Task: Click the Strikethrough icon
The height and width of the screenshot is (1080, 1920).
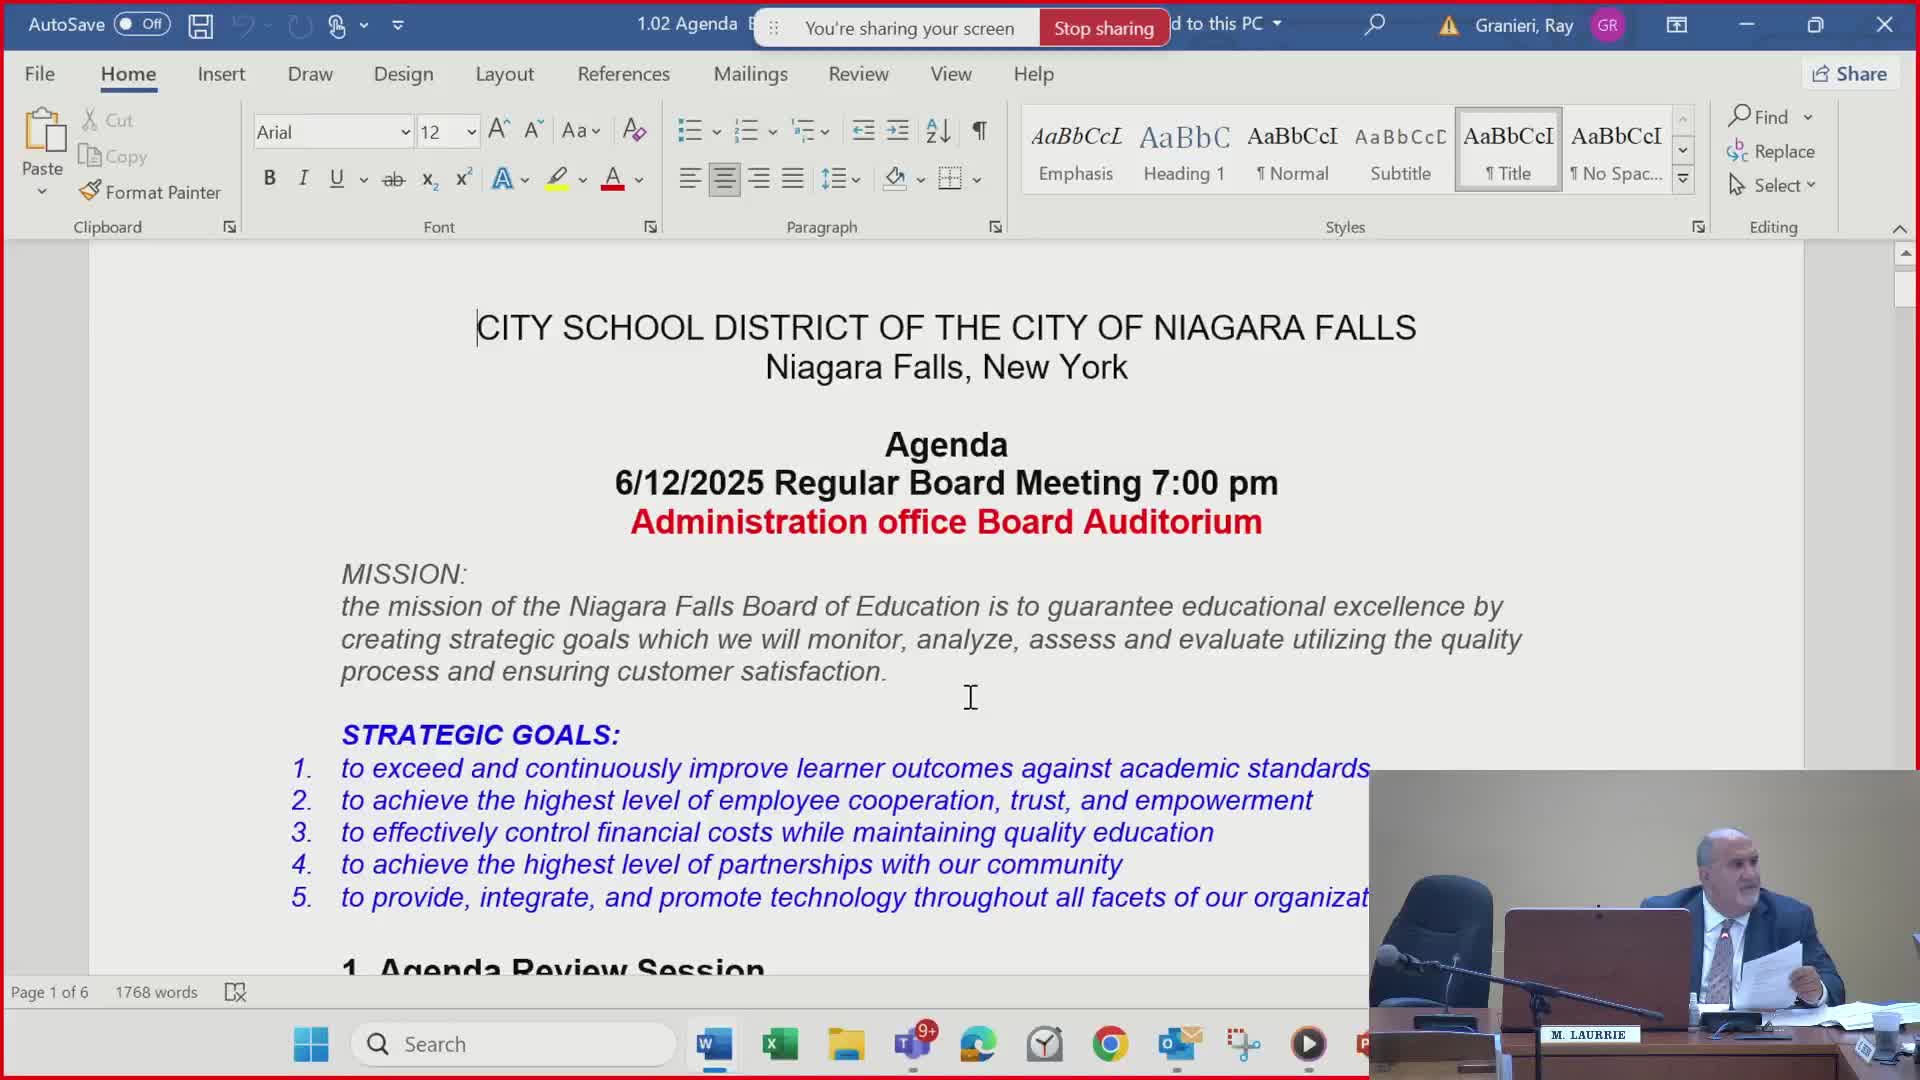Action: tap(394, 179)
